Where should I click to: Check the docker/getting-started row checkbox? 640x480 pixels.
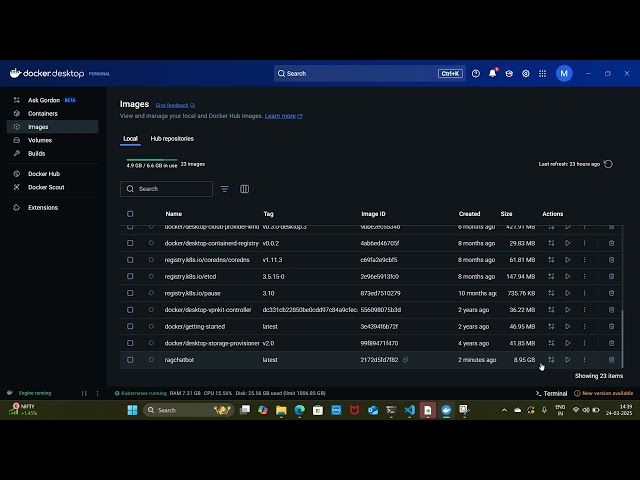[x=130, y=327]
